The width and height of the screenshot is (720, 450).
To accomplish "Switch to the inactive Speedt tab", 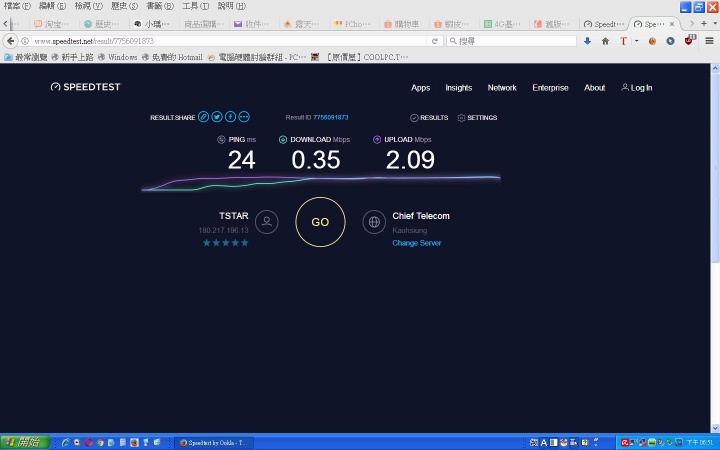I will pos(603,24).
